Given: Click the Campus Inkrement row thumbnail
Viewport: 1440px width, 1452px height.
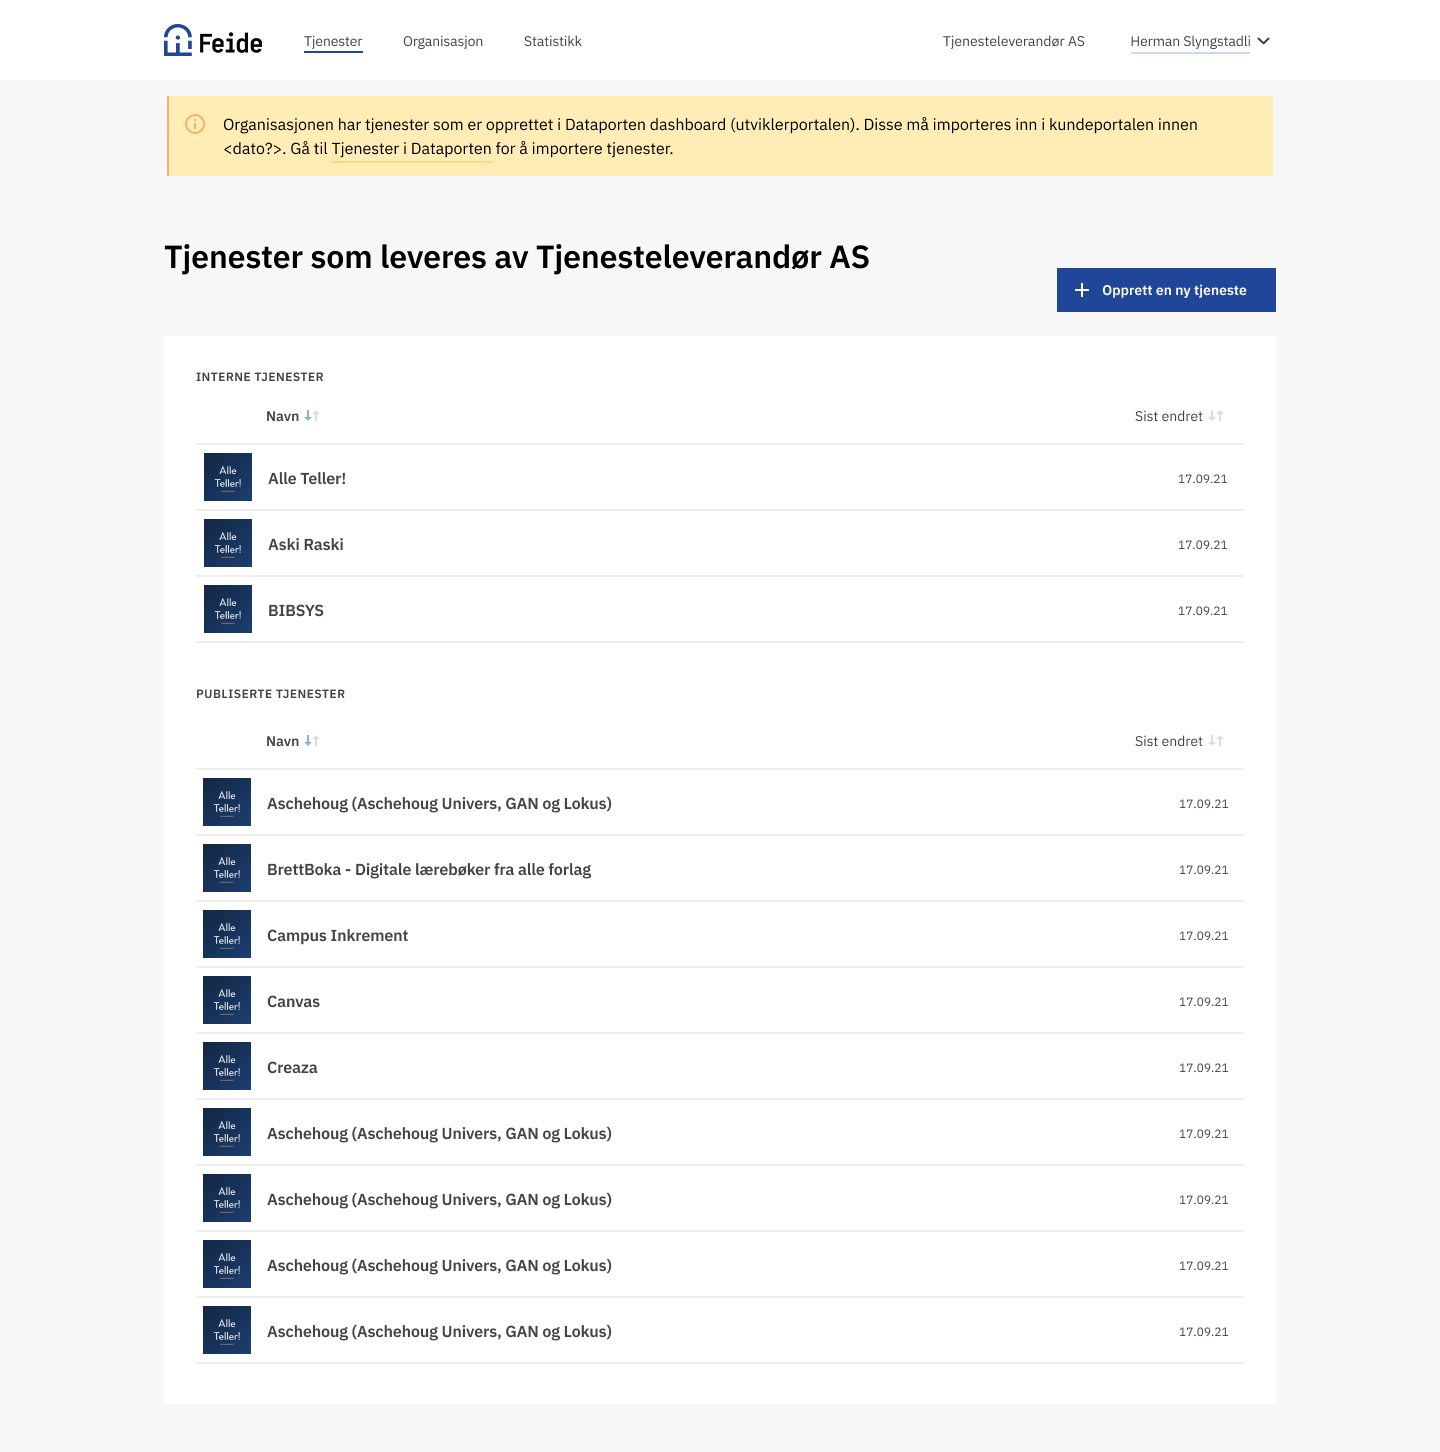Looking at the screenshot, I should [x=227, y=934].
